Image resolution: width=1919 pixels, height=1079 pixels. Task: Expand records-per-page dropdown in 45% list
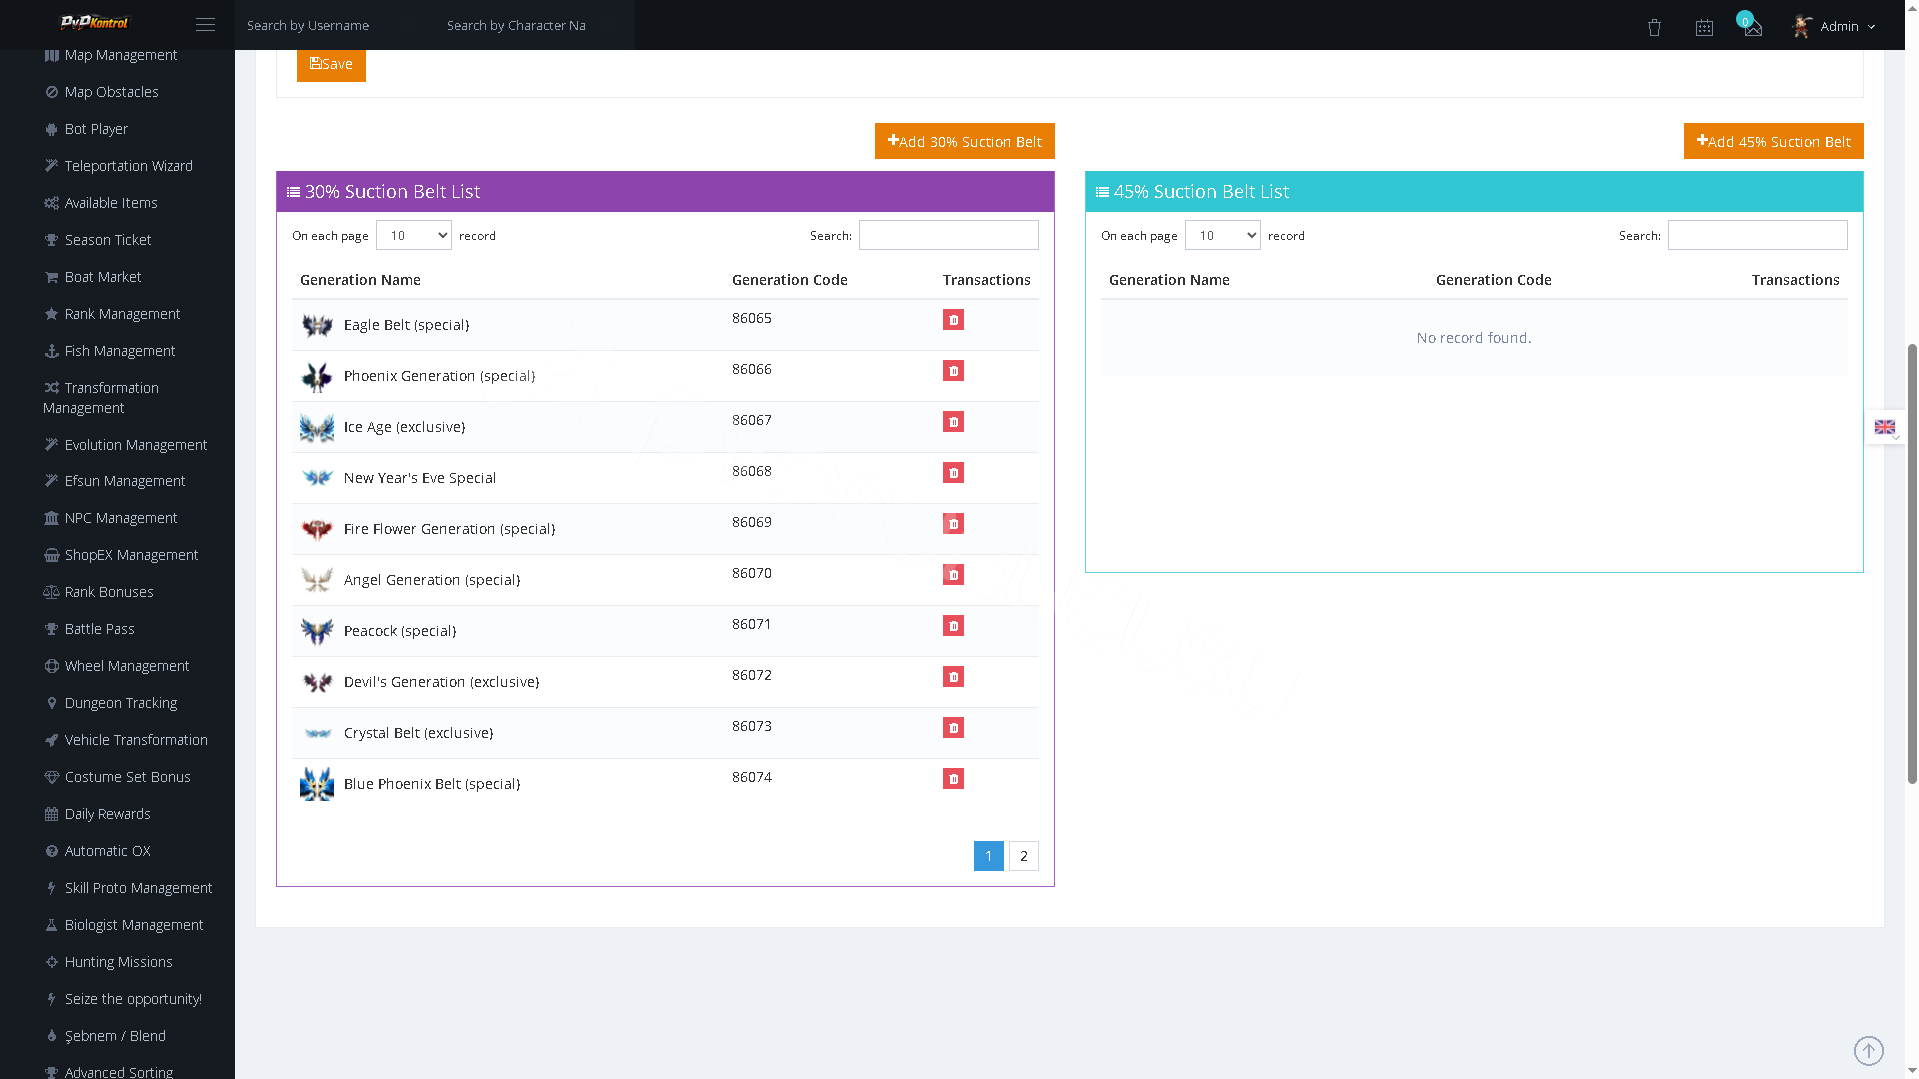pos(1222,236)
